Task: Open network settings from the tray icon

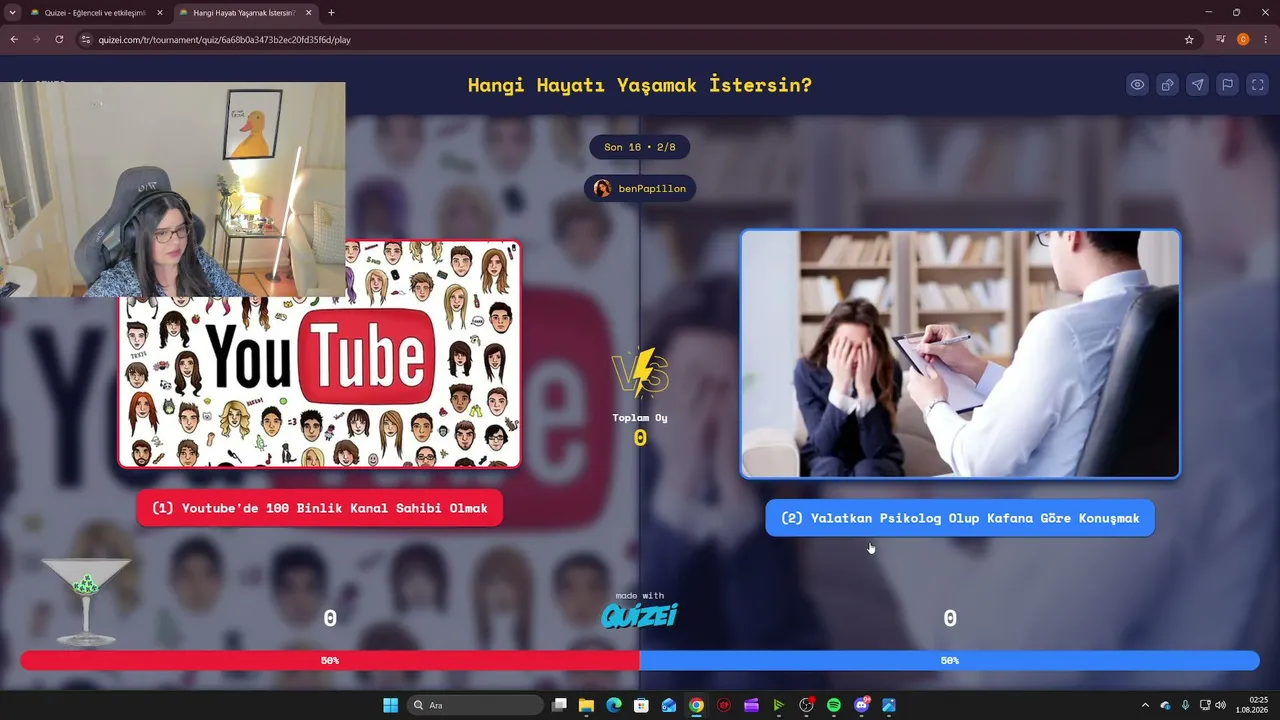Action: click(x=1205, y=705)
